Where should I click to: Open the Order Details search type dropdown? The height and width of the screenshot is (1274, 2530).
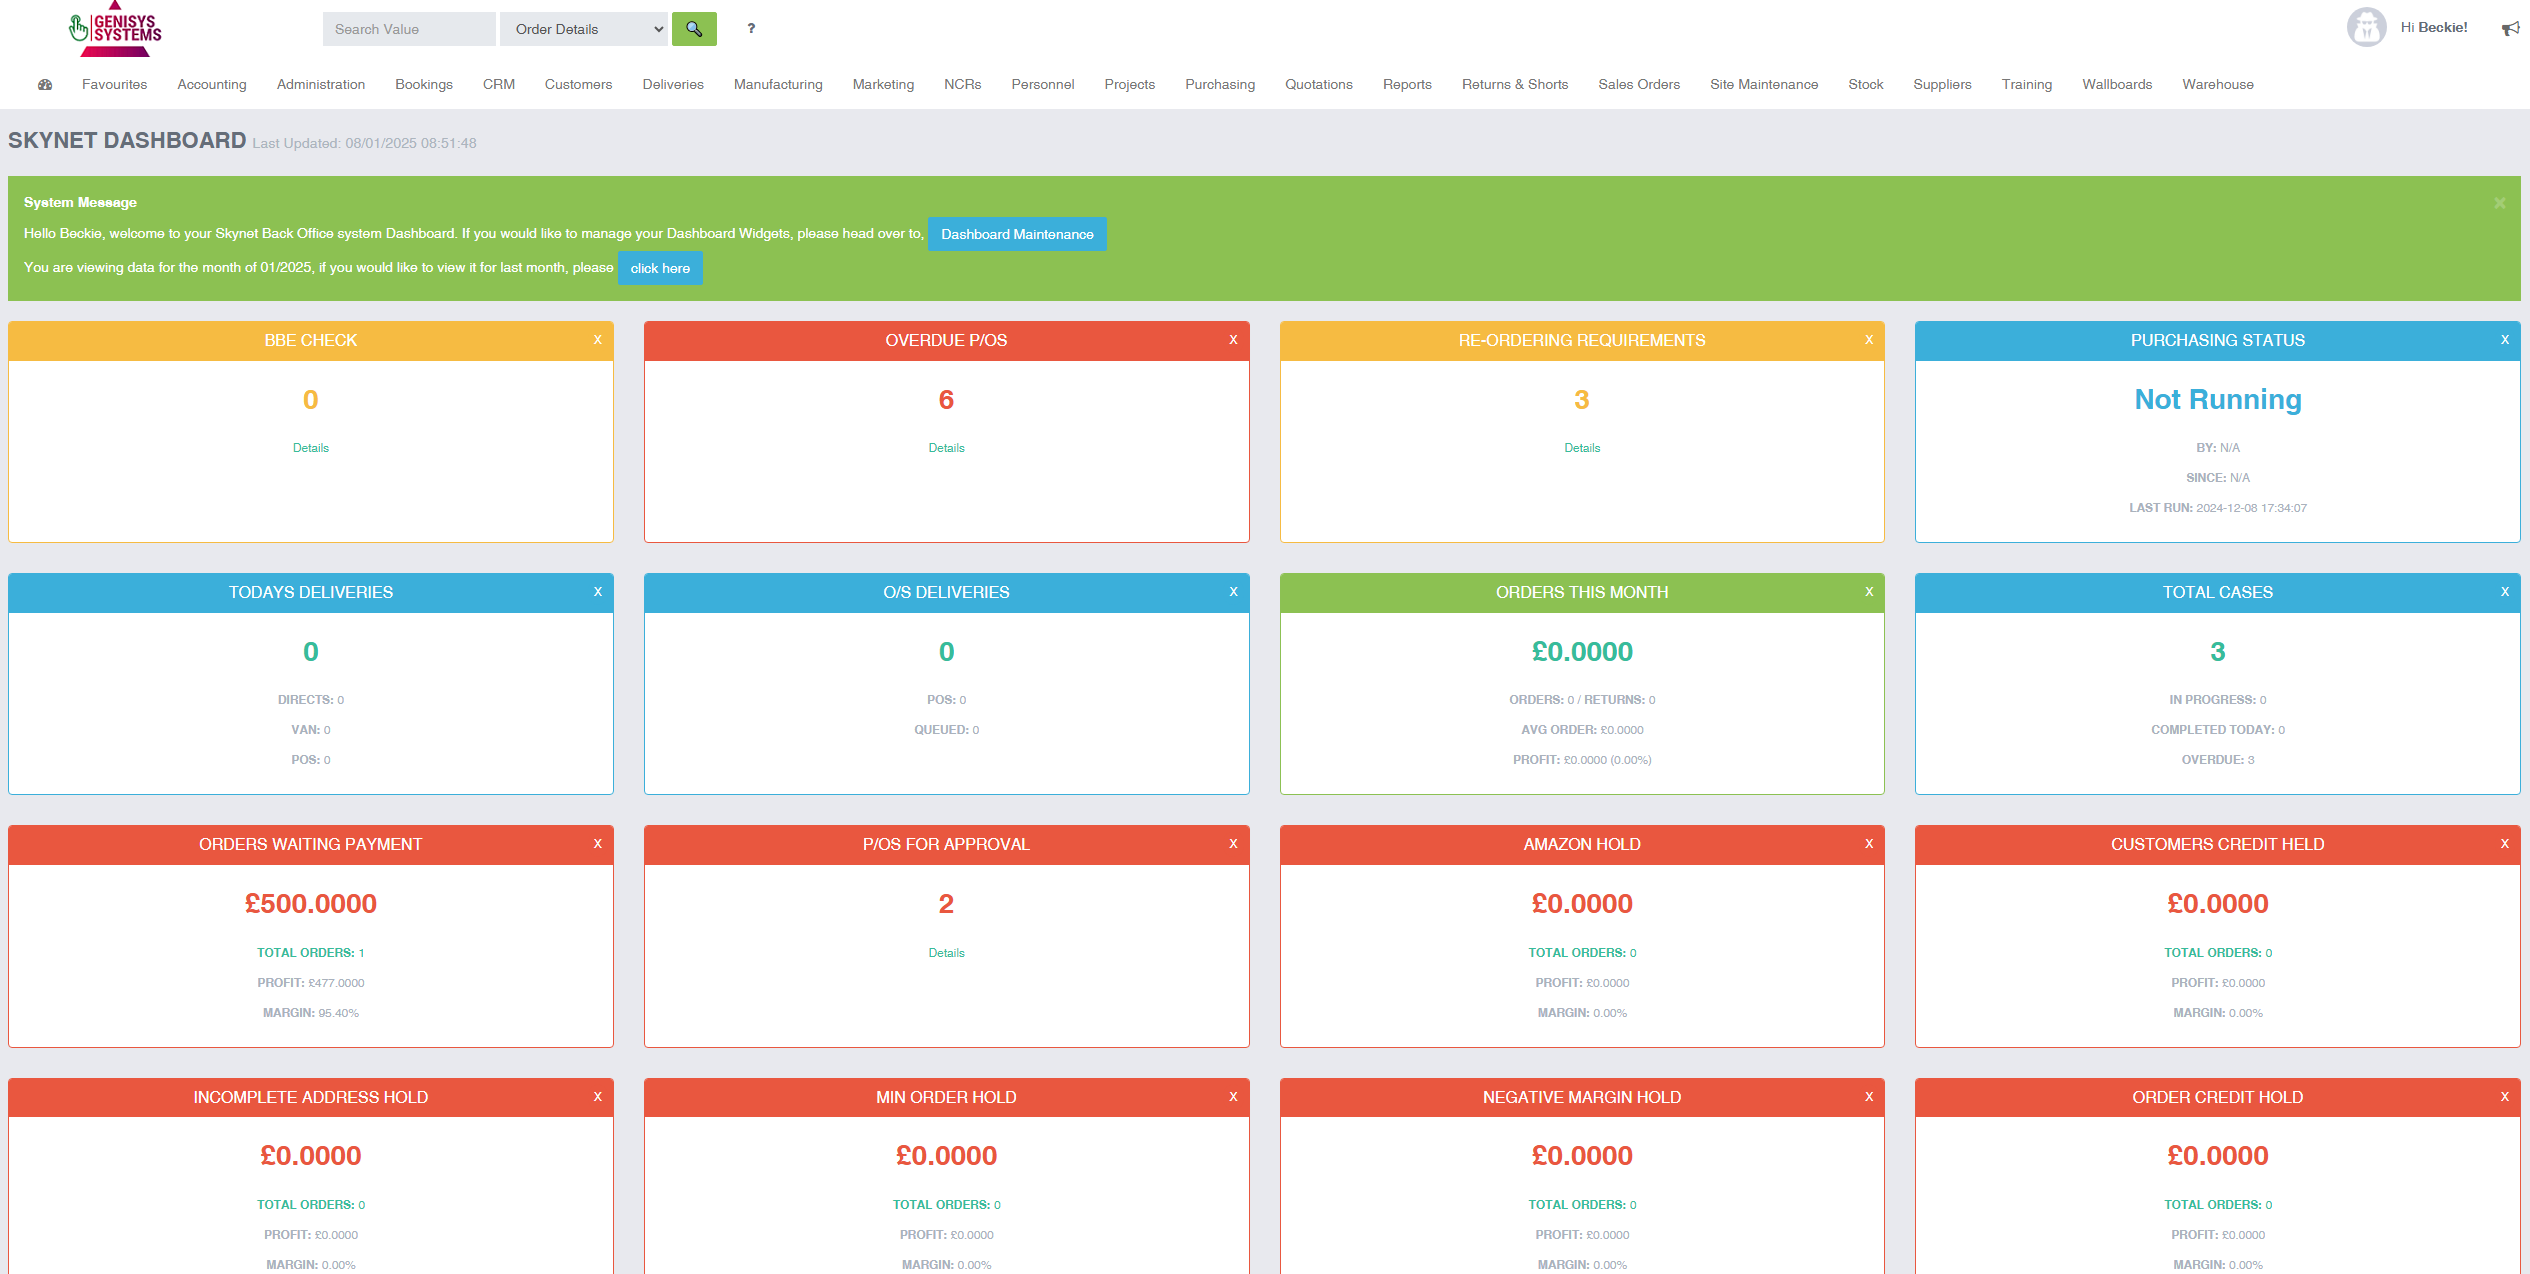[x=584, y=29]
